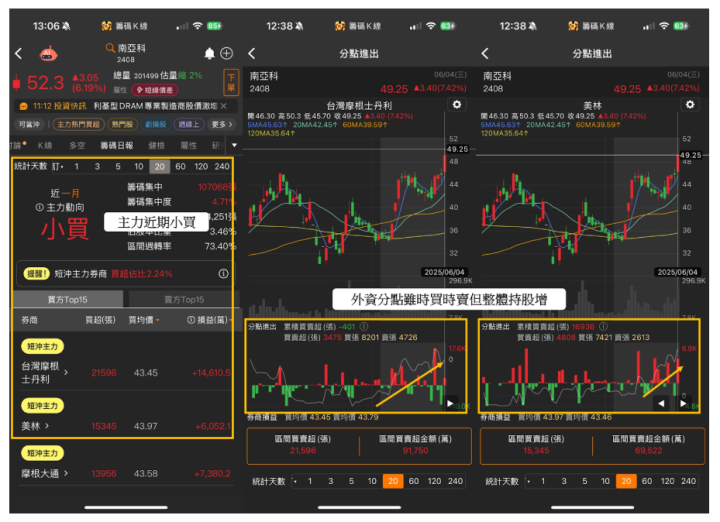Tap the orange search magnifier beside 南亞科
Viewport: 720px width, 522px height.
[110, 48]
